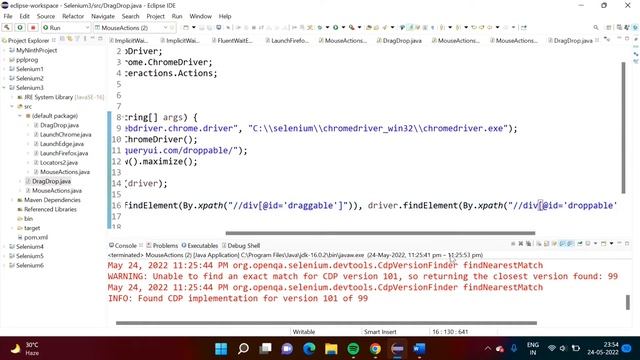Click the Writable status bar entry
Screen dimensions: 640x360
(304, 332)
